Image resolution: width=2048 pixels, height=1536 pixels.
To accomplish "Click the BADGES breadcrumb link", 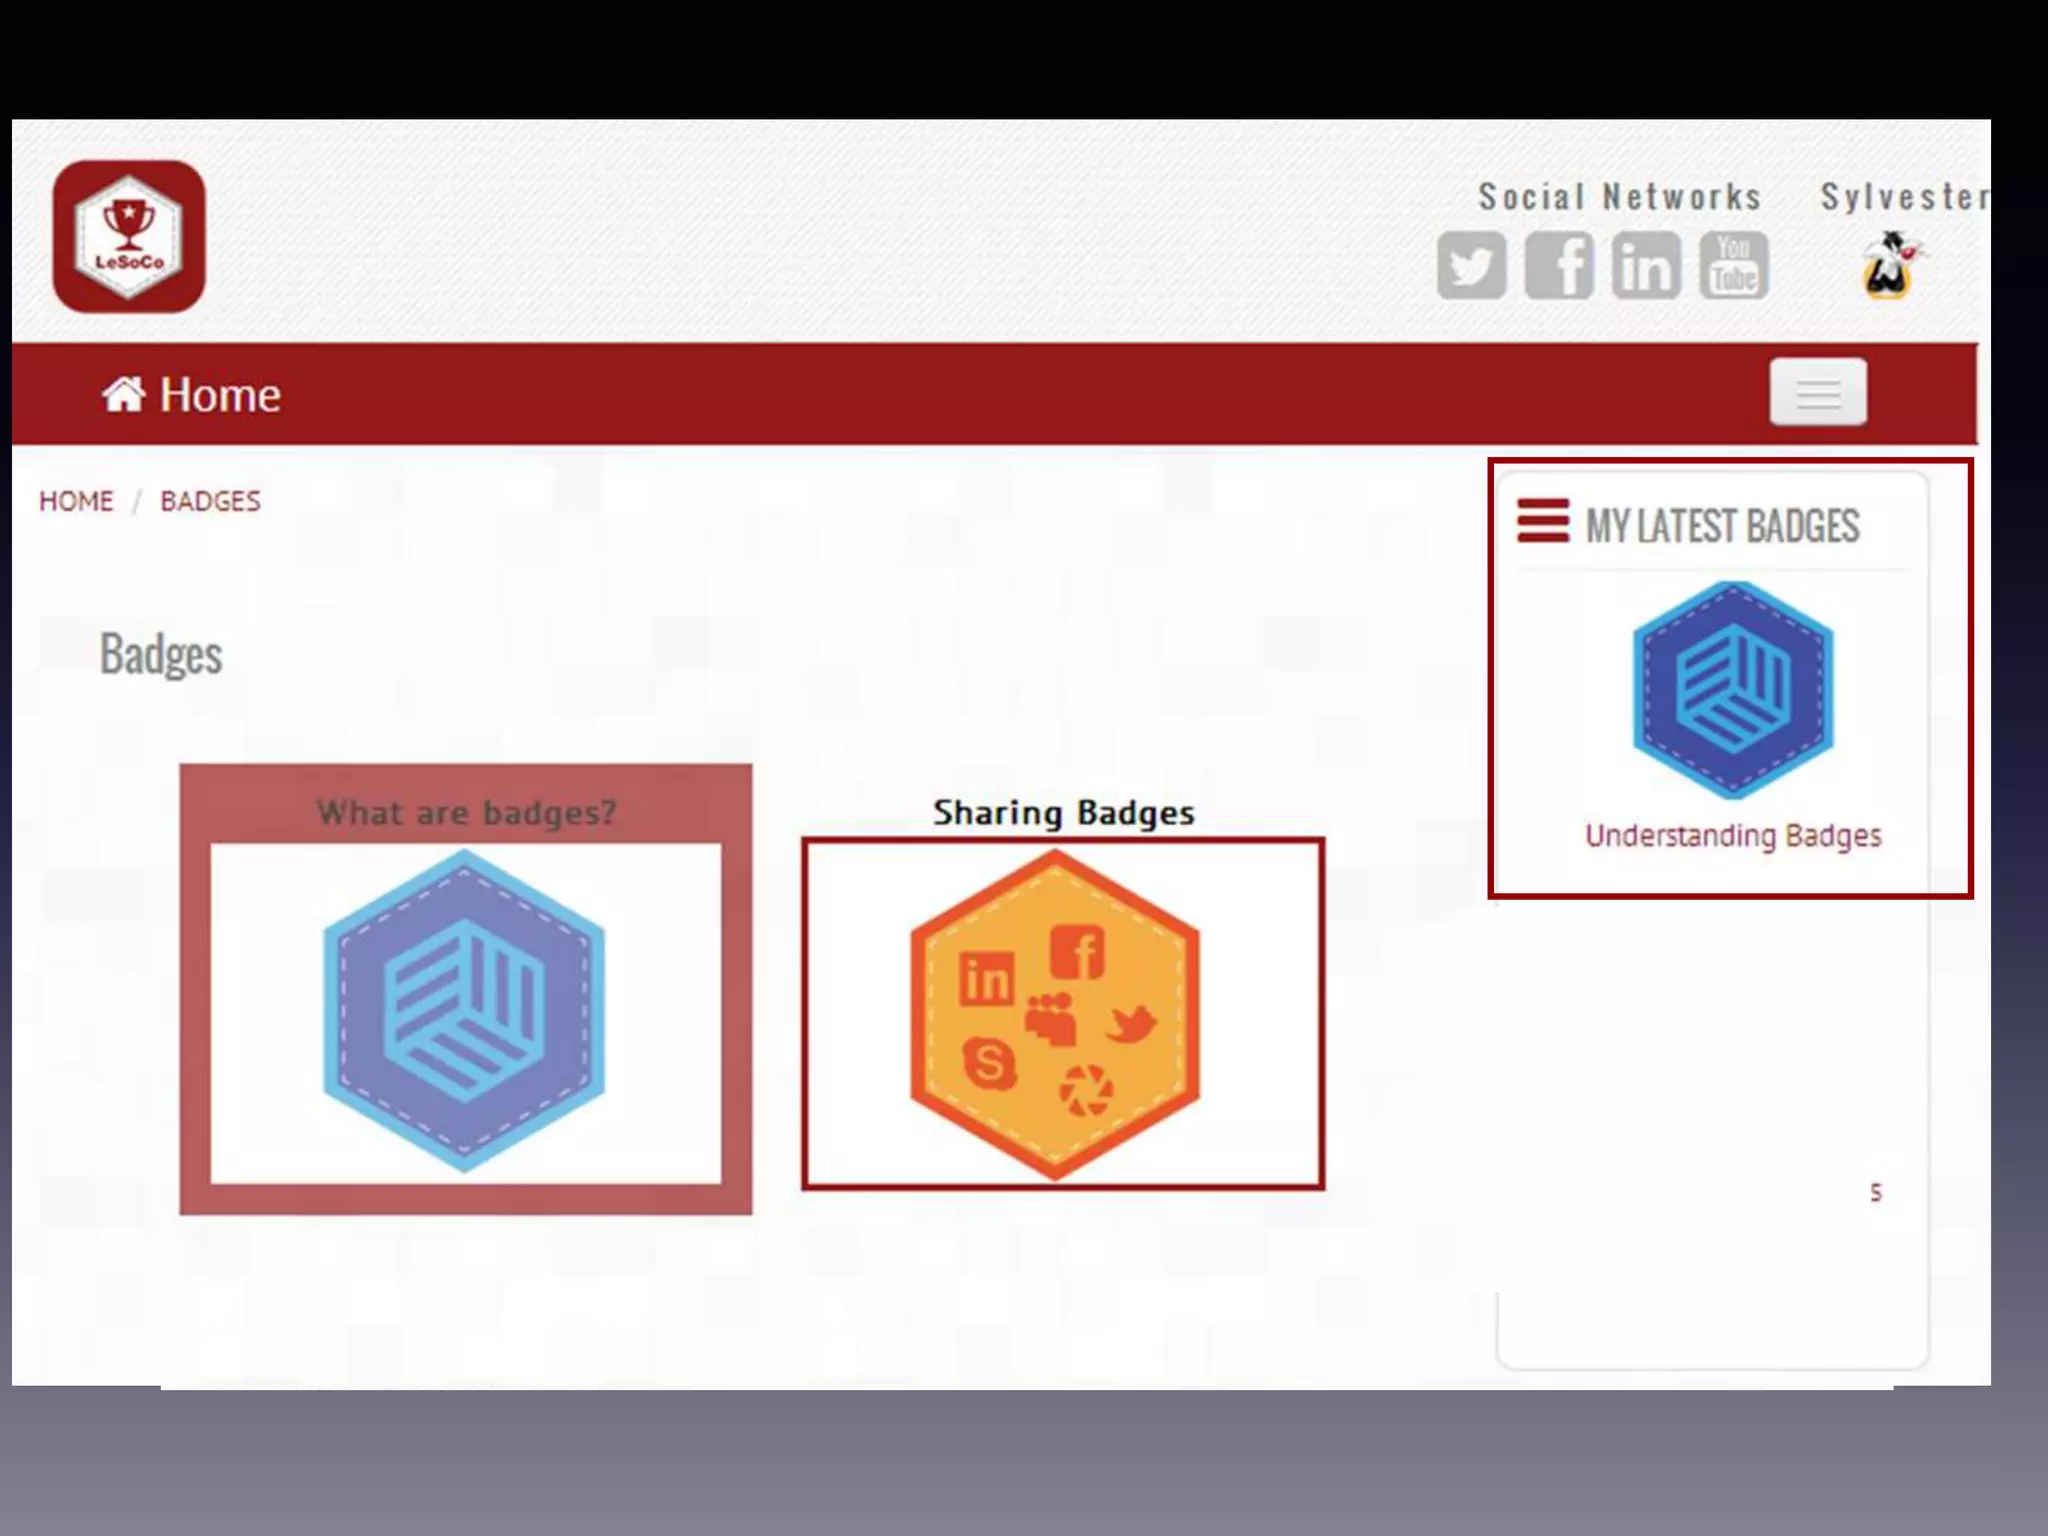I will click(x=210, y=501).
